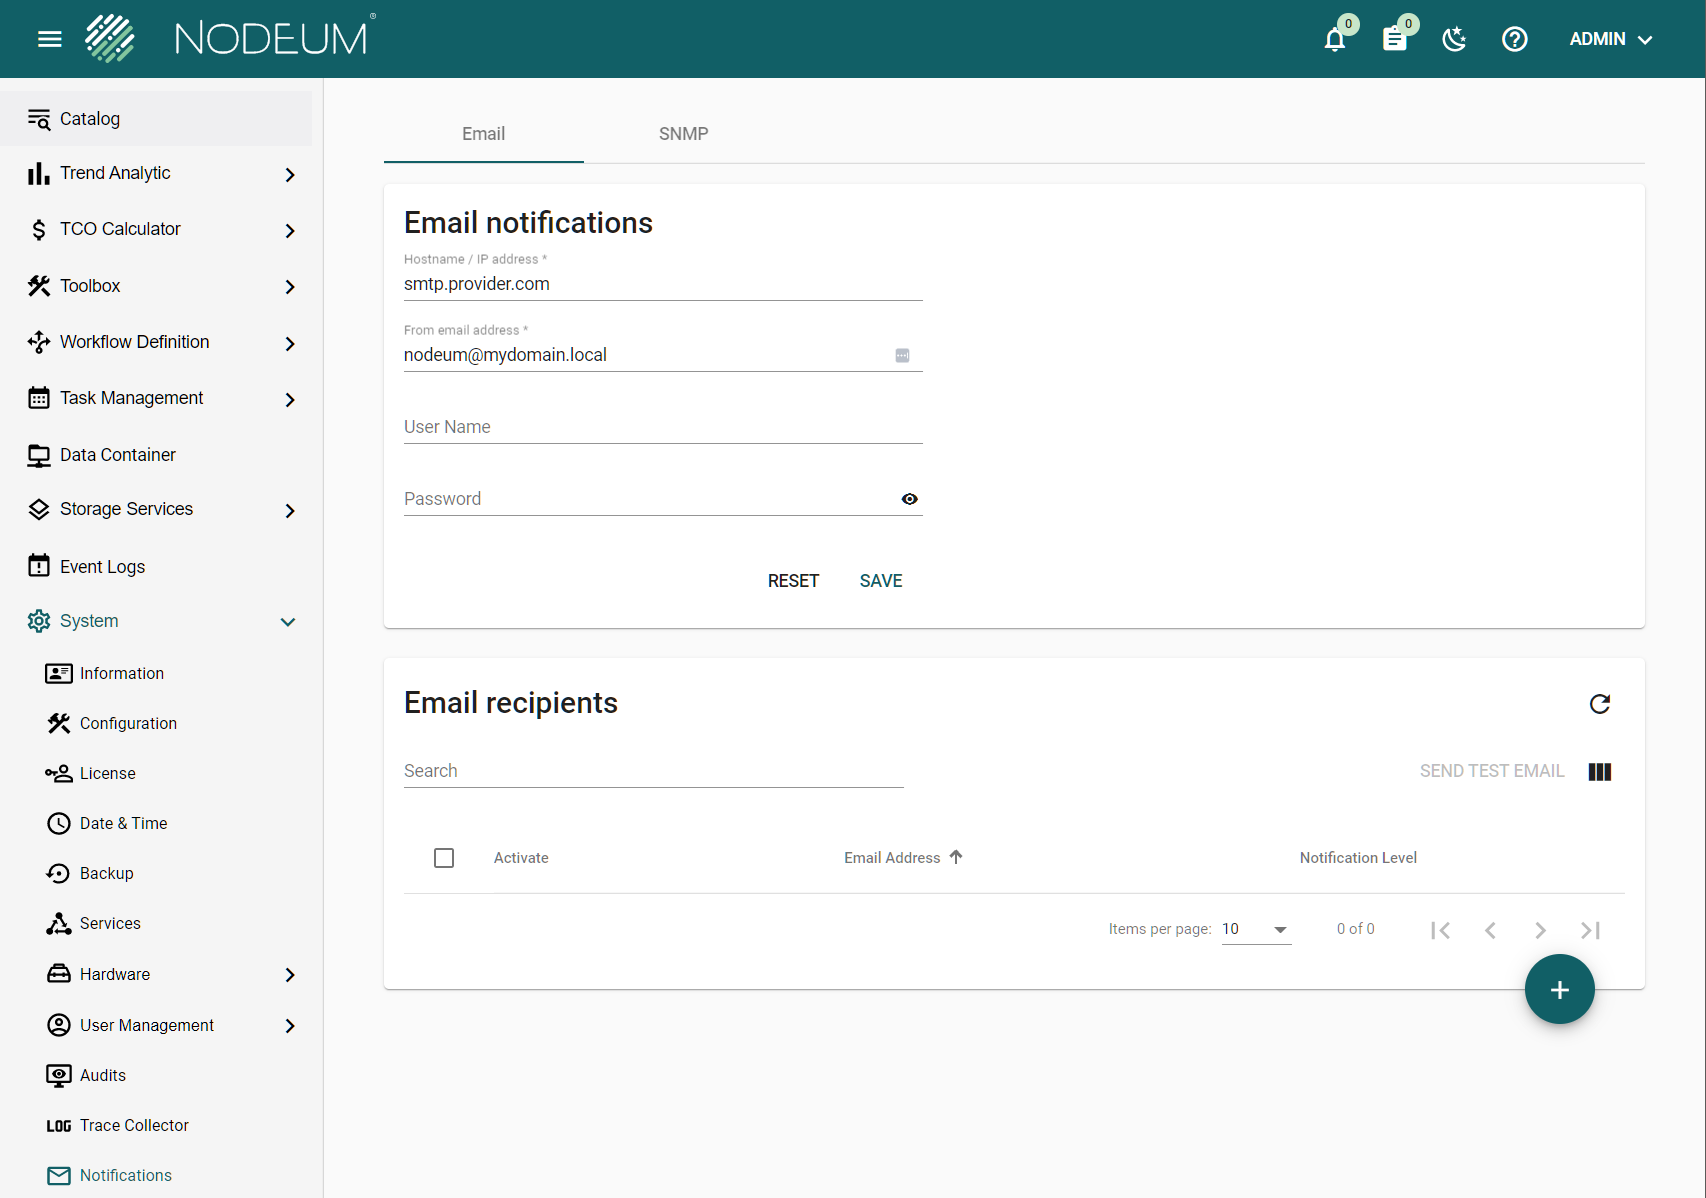Click the User Management person icon
Image resolution: width=1706 pixels, height=1198 pixels.
tap(59, 1025)
